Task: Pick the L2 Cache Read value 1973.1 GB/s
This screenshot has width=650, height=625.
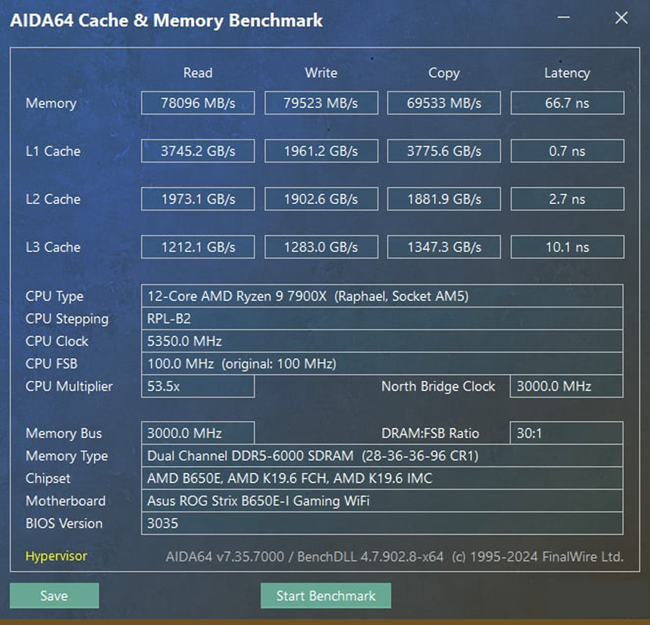Action: (198, 199)
